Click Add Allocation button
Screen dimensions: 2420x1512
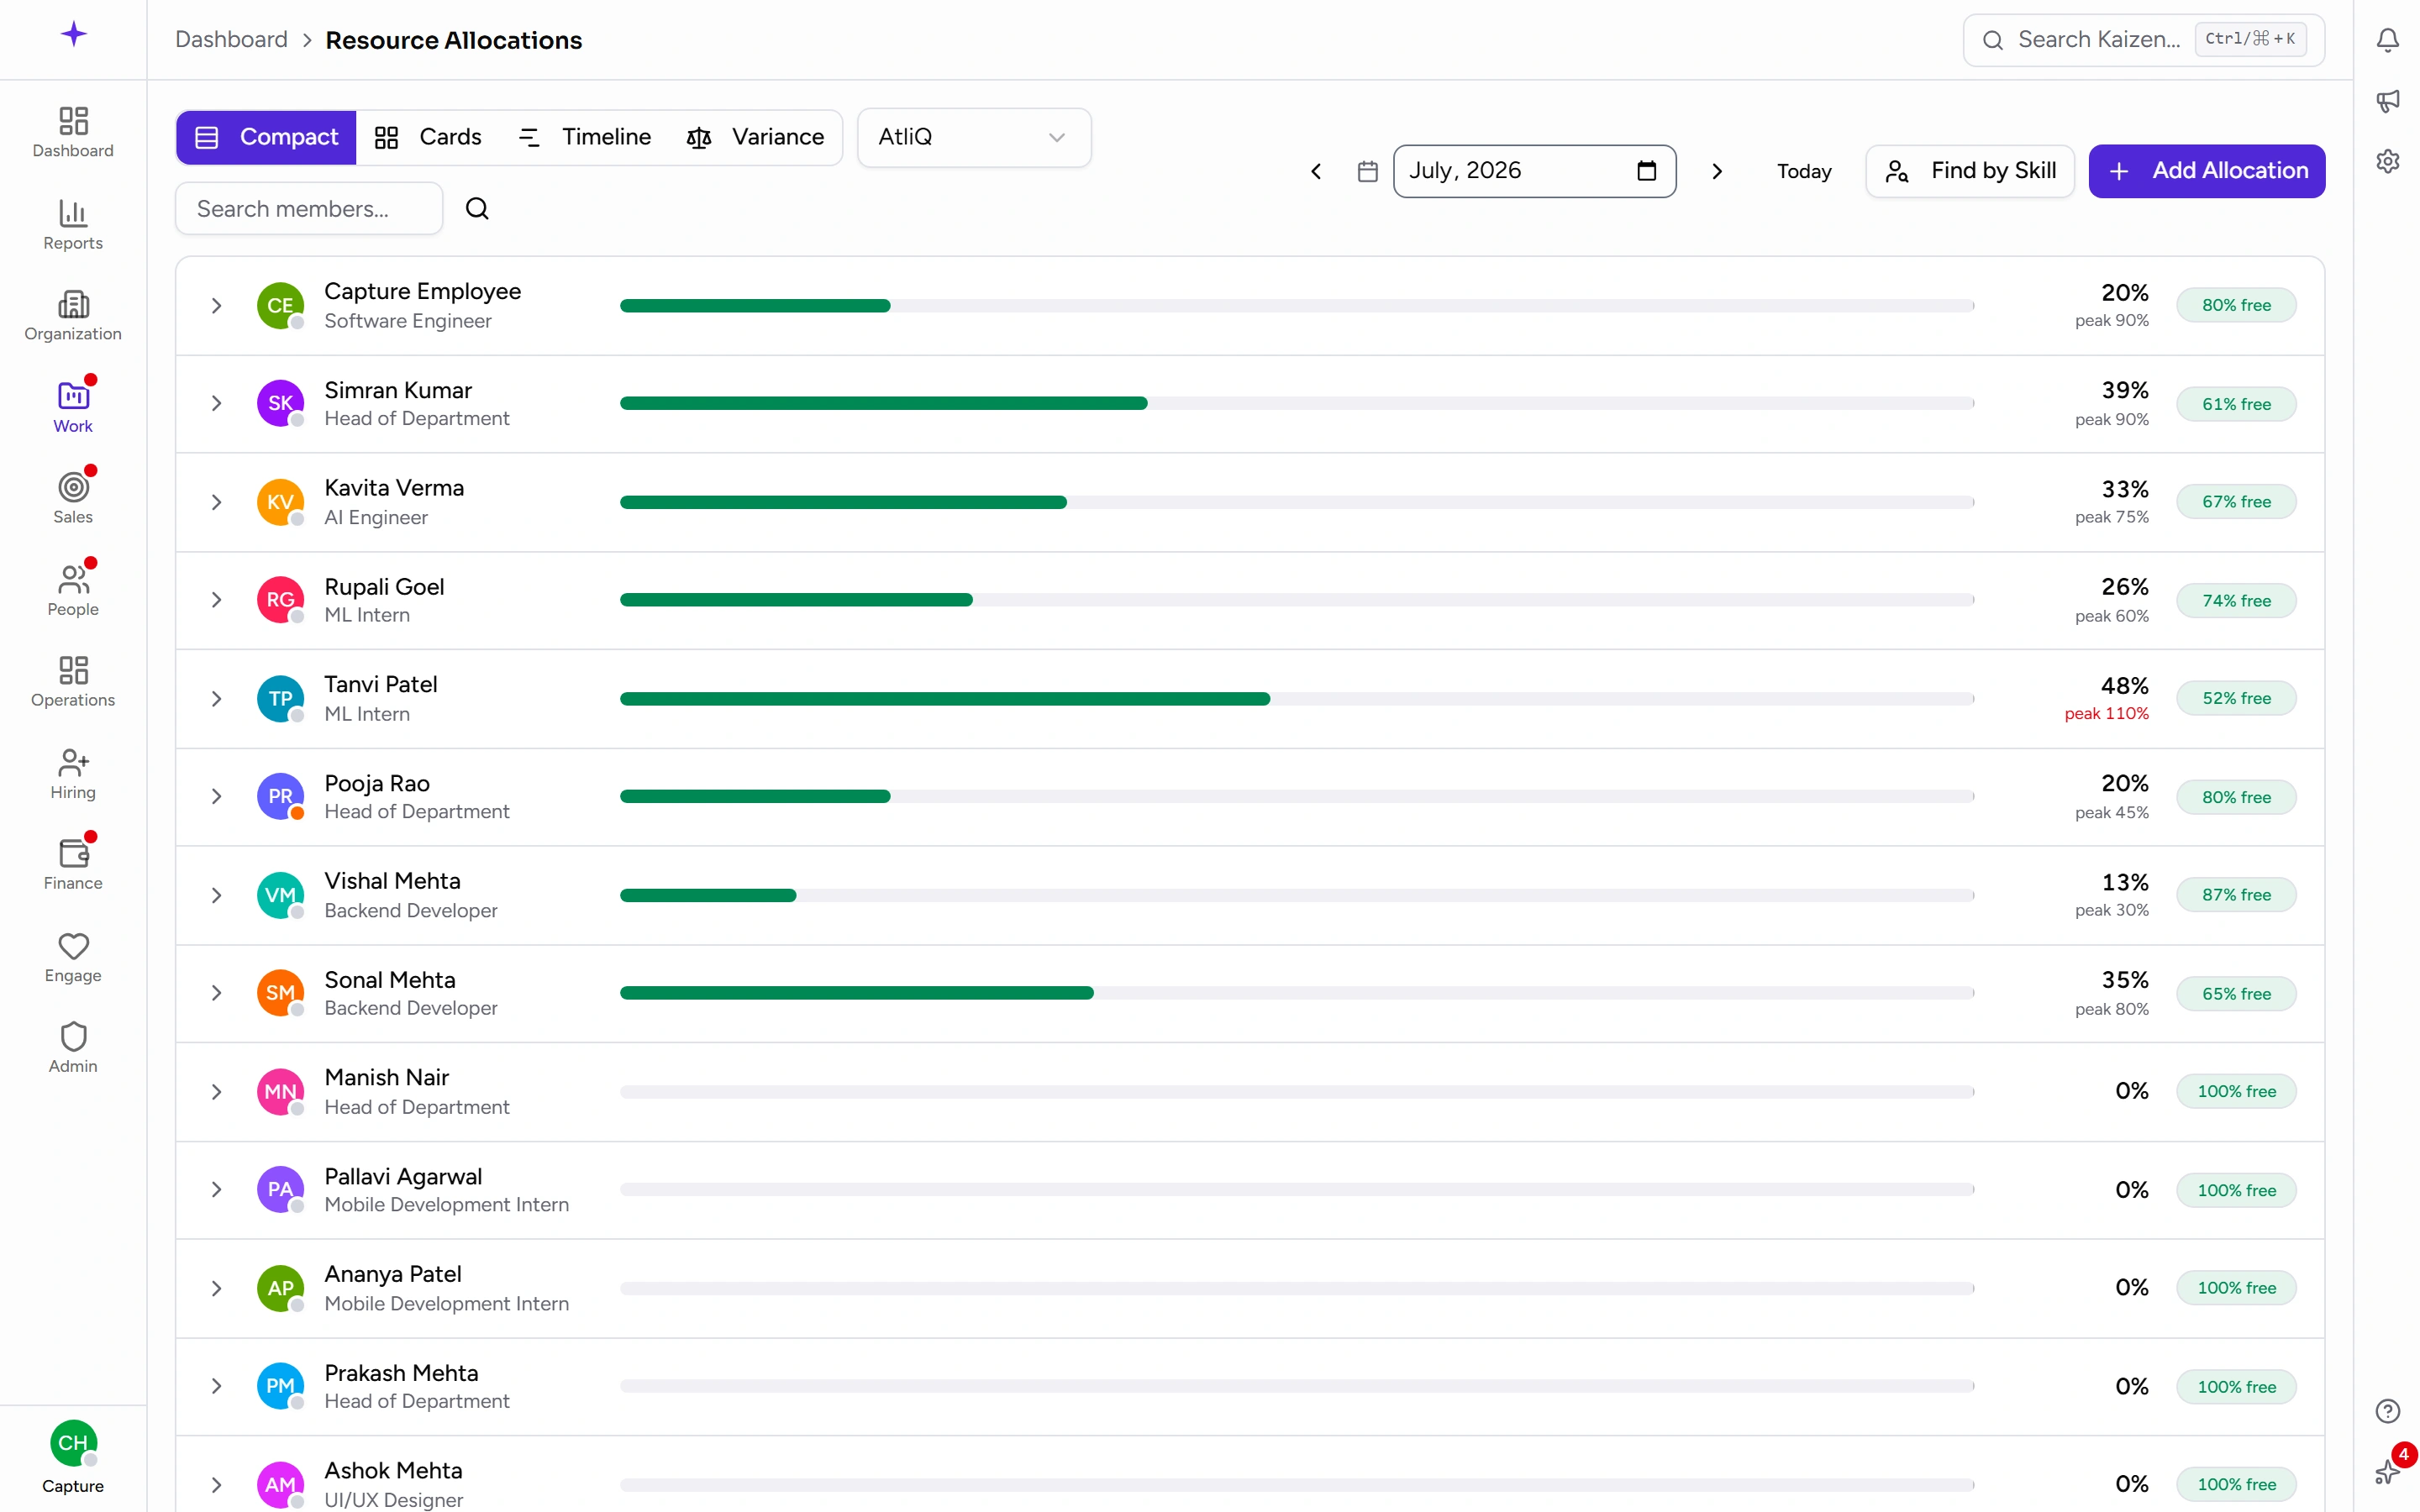(2206, 171)
